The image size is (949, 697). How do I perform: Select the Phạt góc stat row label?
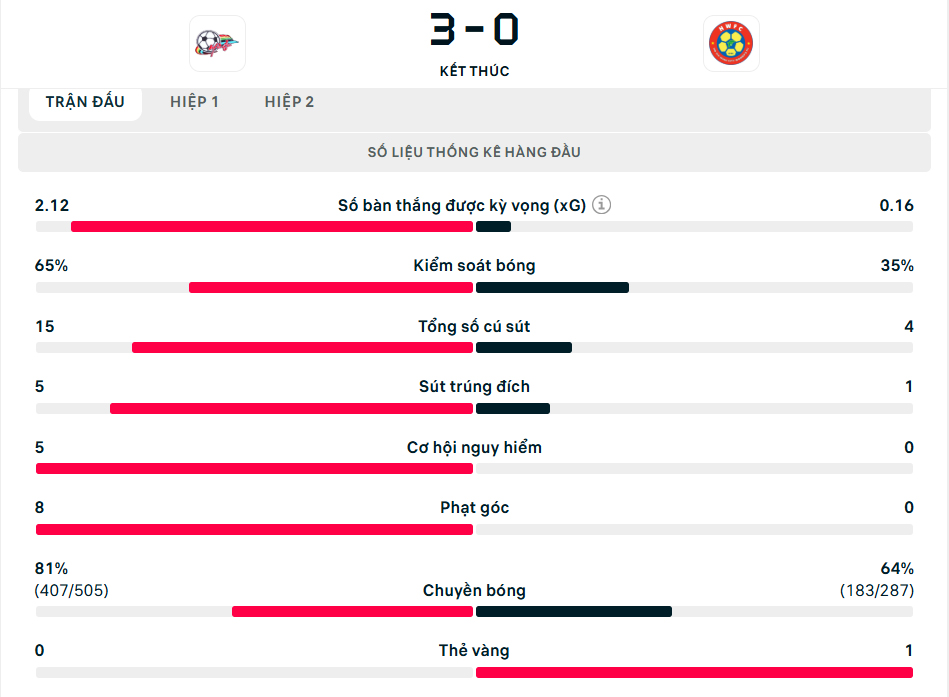pyautogui.click(x=474, y=507)
